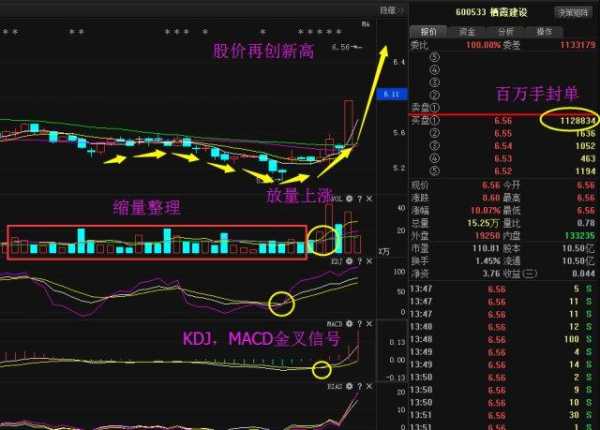
Task: Select the 13:48 trade of 100 lots
Action: pos(501,340)
